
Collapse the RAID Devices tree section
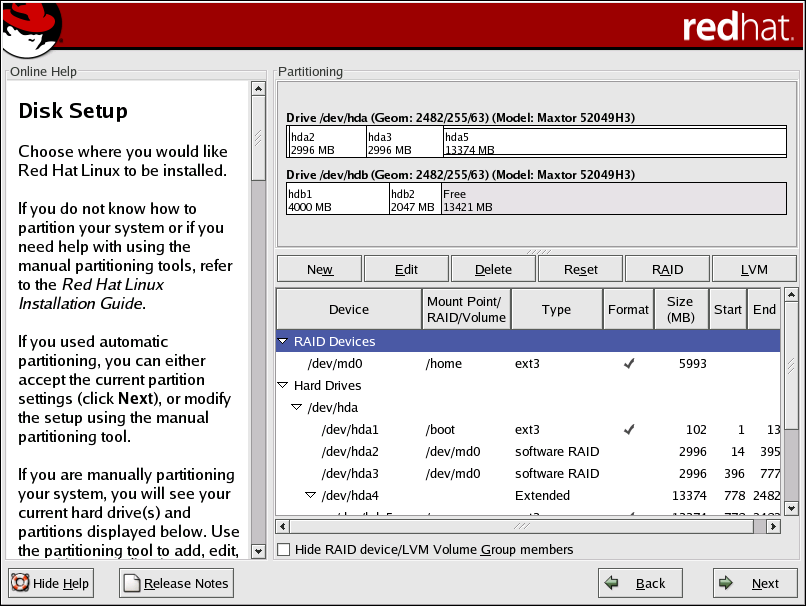[284, 342]
